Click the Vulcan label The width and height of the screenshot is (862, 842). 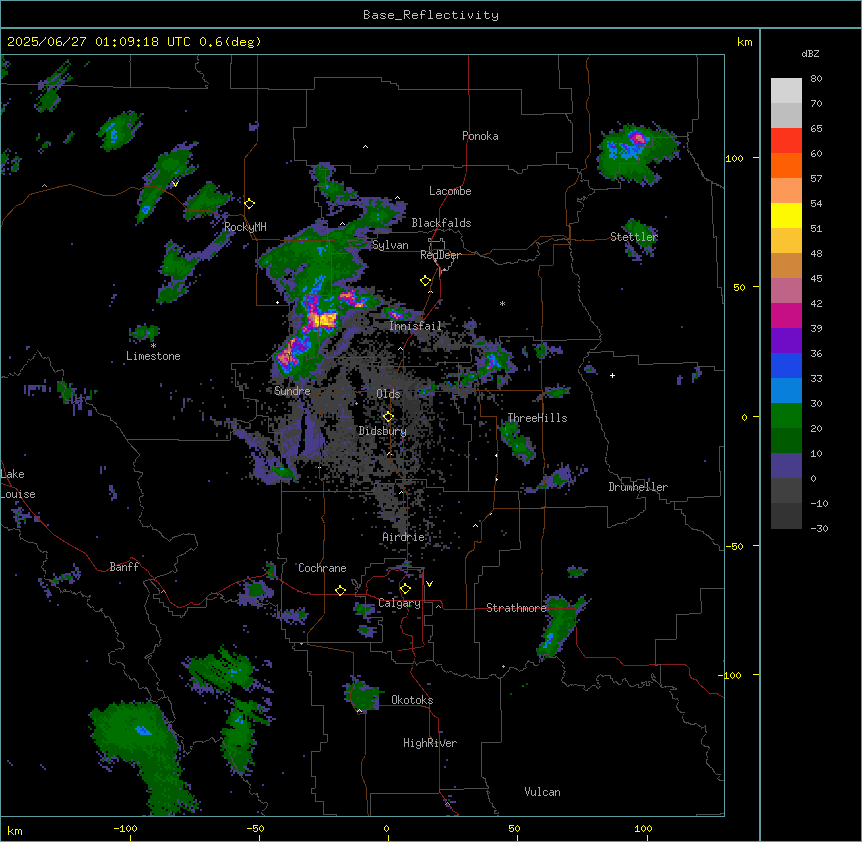point(543,792)
